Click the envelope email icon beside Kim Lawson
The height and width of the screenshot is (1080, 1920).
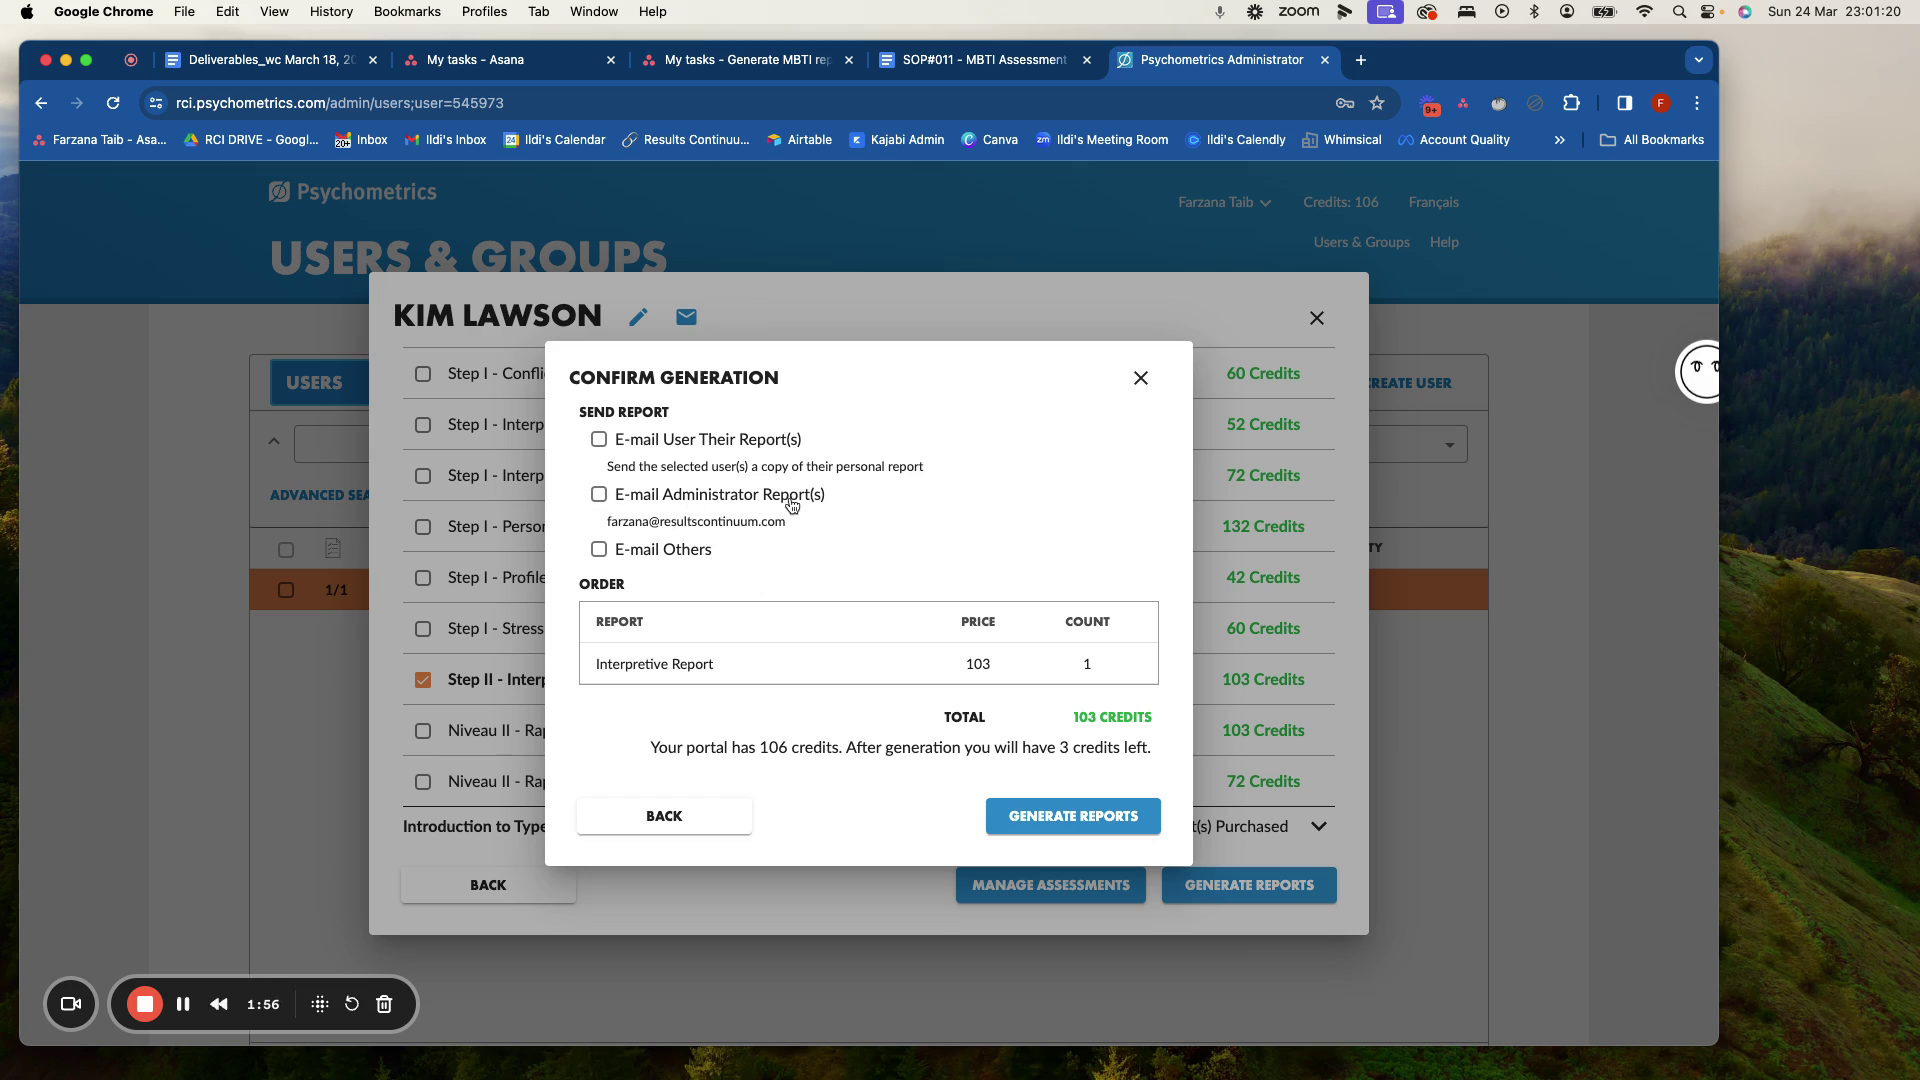tap(686, 317)
